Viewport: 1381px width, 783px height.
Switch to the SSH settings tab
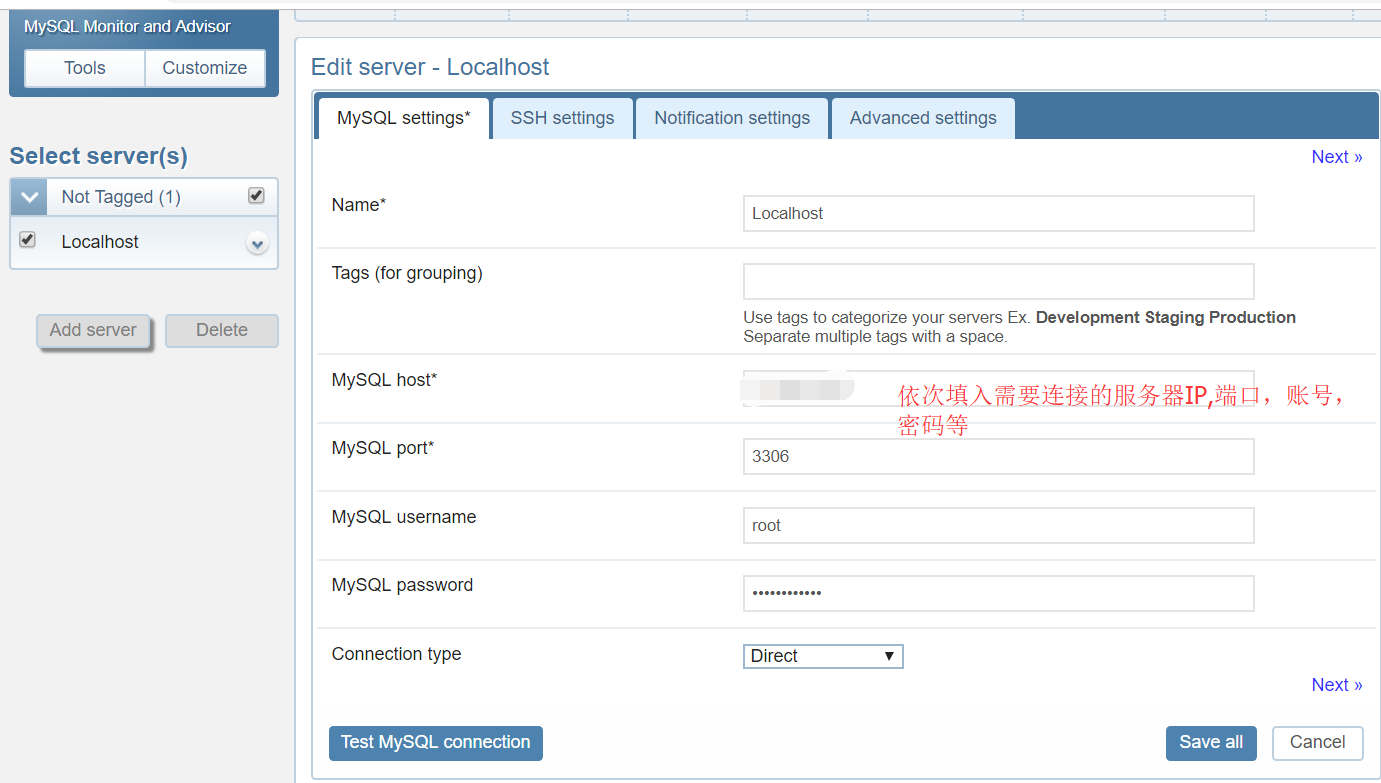(562, 117)
